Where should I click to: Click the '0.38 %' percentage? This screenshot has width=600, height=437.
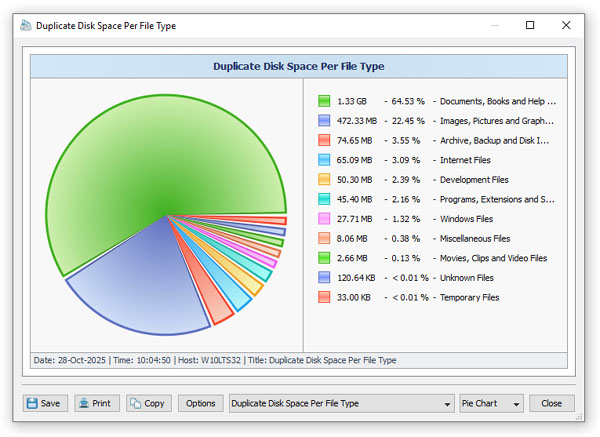coord(406,238)
